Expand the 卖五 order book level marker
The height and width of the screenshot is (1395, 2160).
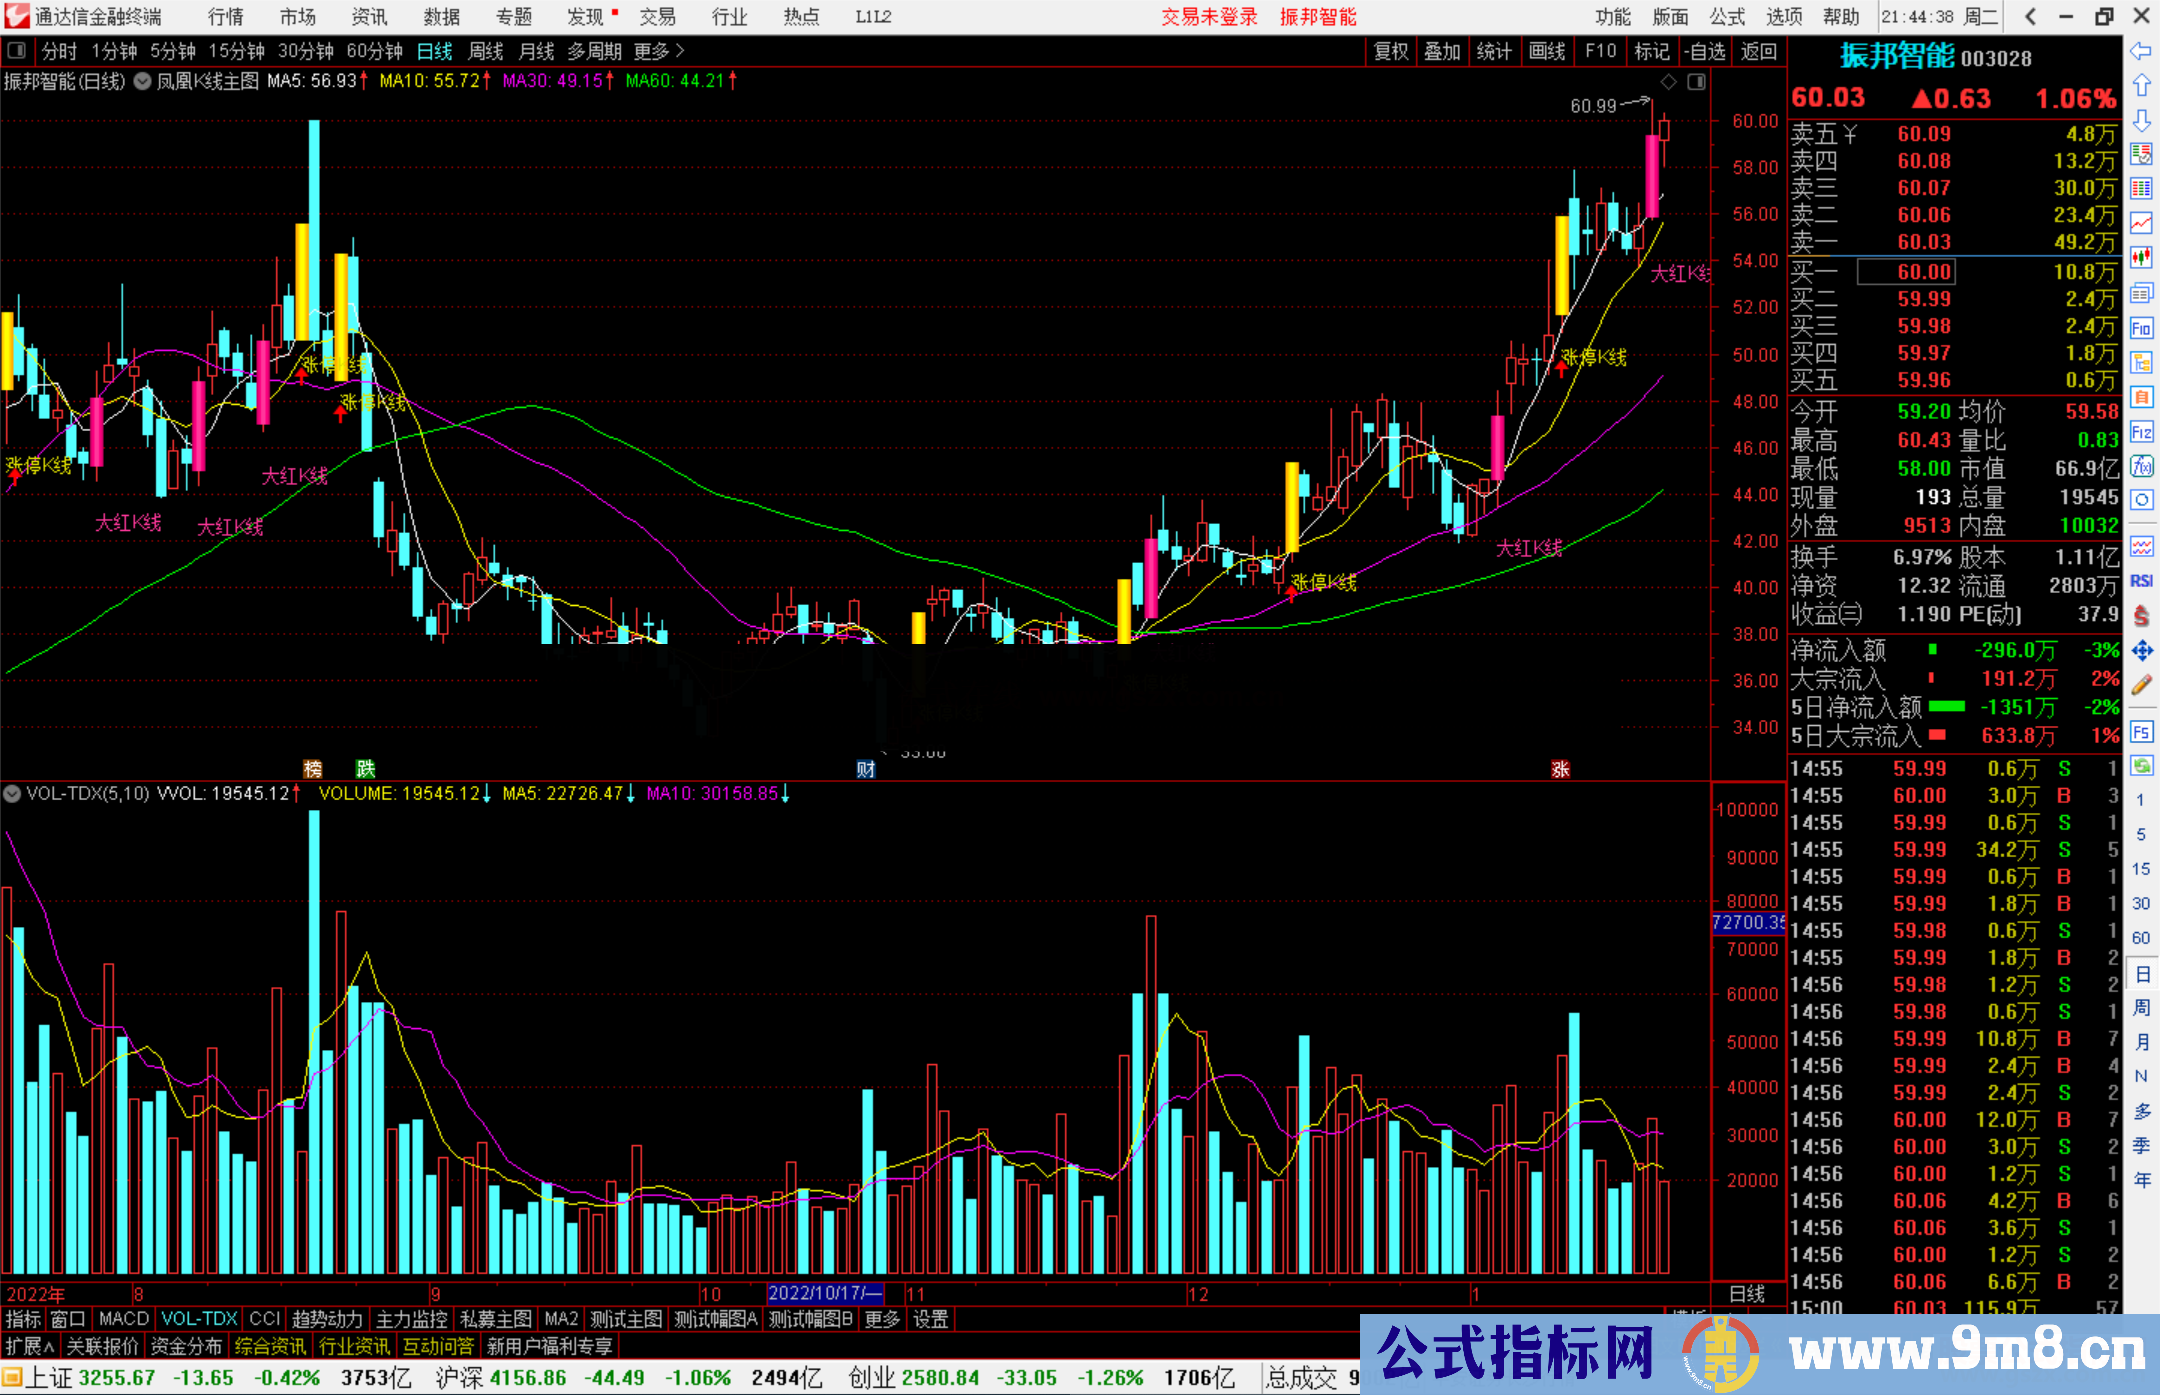click(x=1850, y=134)
